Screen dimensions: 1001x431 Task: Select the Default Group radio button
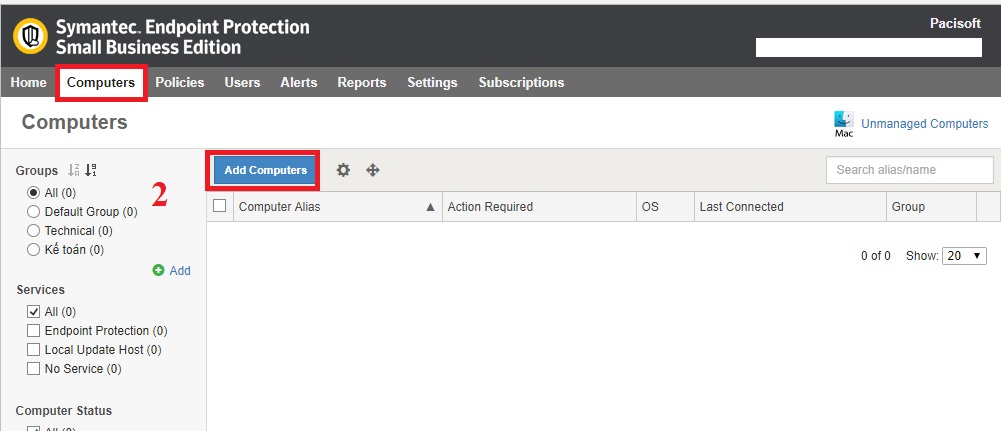[x=33, y=211]
